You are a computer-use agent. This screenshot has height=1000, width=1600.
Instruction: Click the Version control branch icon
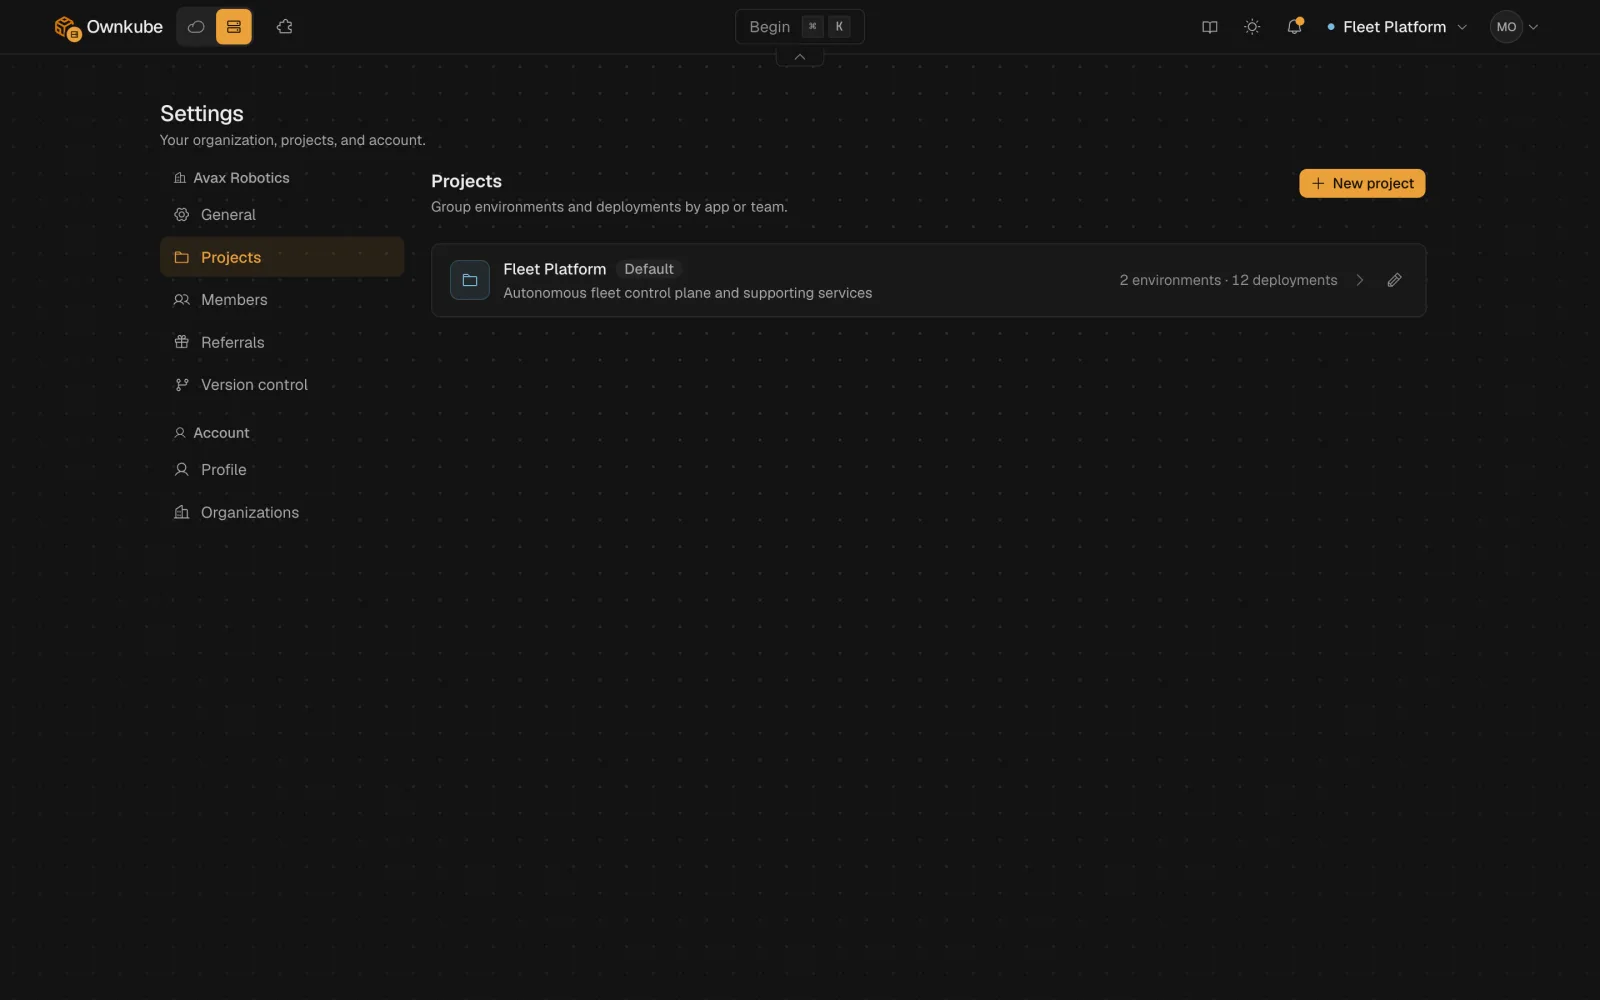[181, 385]
